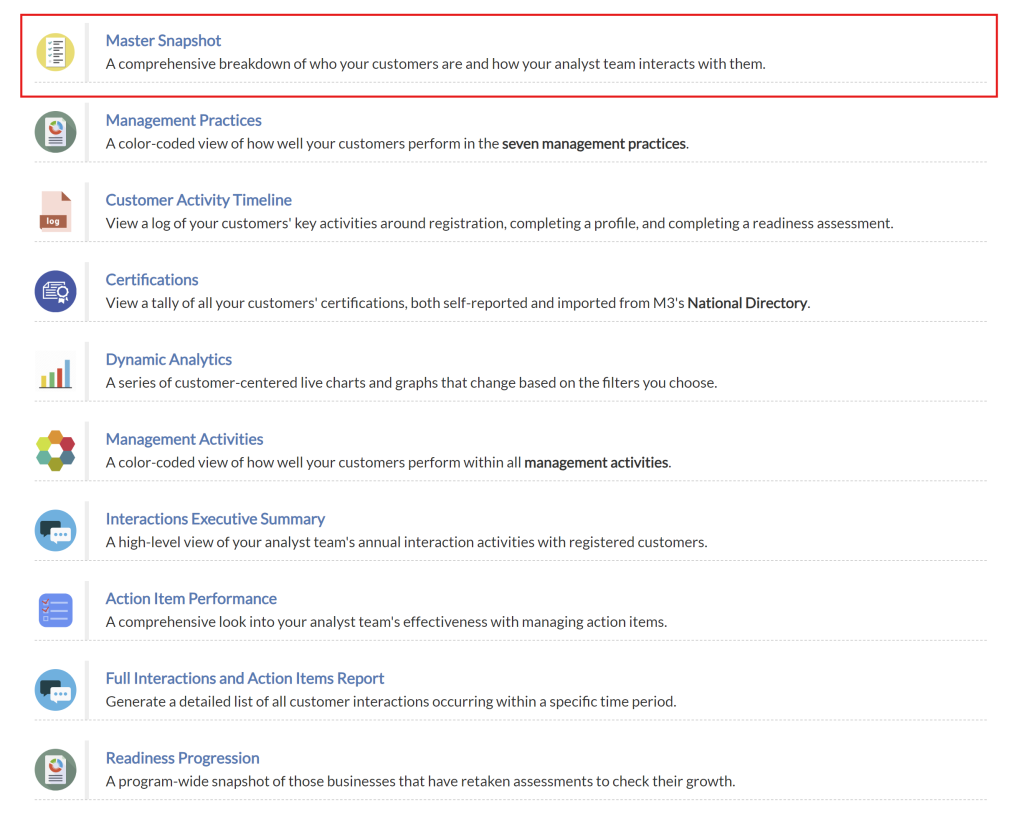Viewport: 1024px width, 821px height.
Task: Go to Customer Activity Timeline link
Action: [198, 200]
